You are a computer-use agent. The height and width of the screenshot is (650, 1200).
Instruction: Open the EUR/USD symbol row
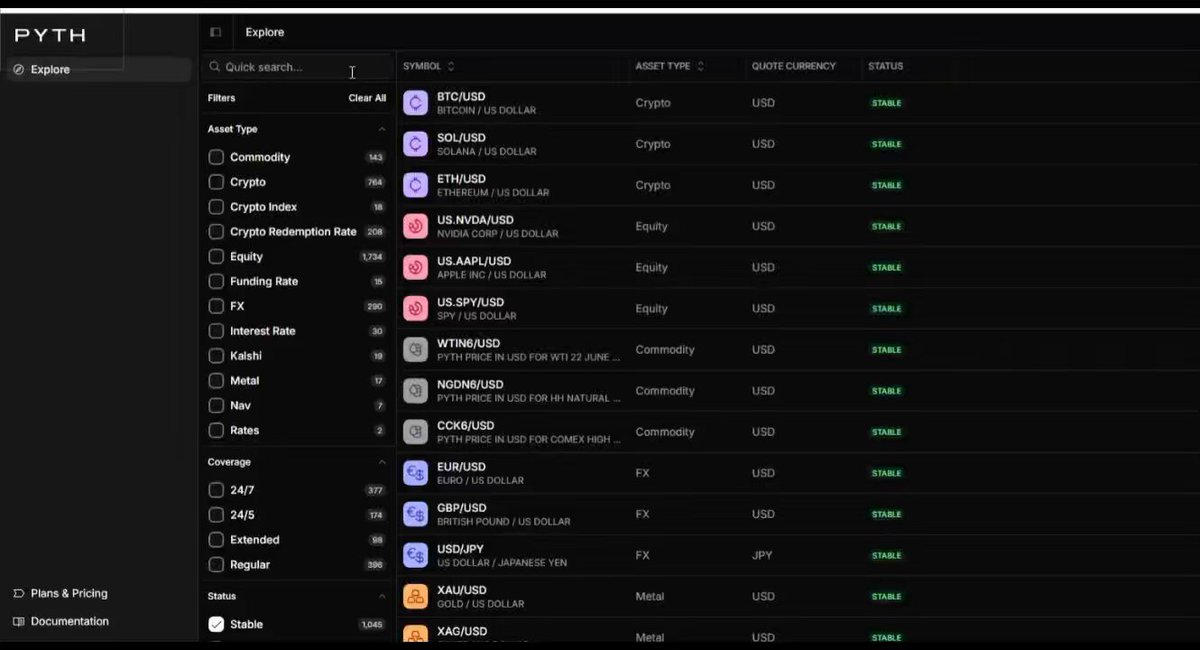(798, 473)
